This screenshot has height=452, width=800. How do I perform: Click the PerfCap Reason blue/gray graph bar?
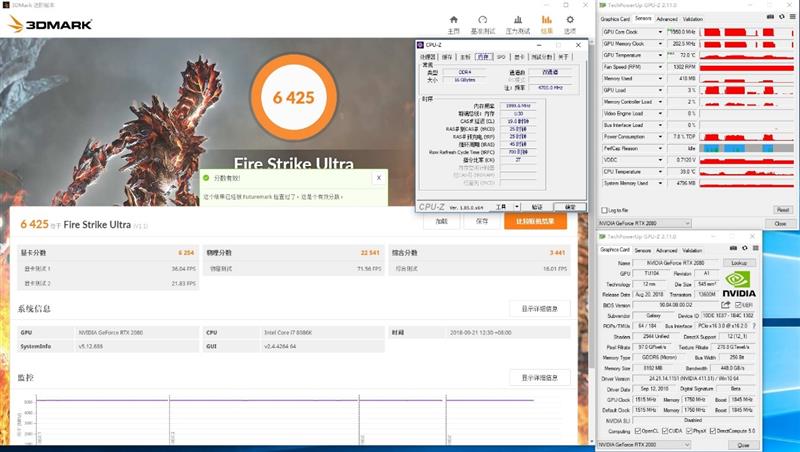pos(746,148)
